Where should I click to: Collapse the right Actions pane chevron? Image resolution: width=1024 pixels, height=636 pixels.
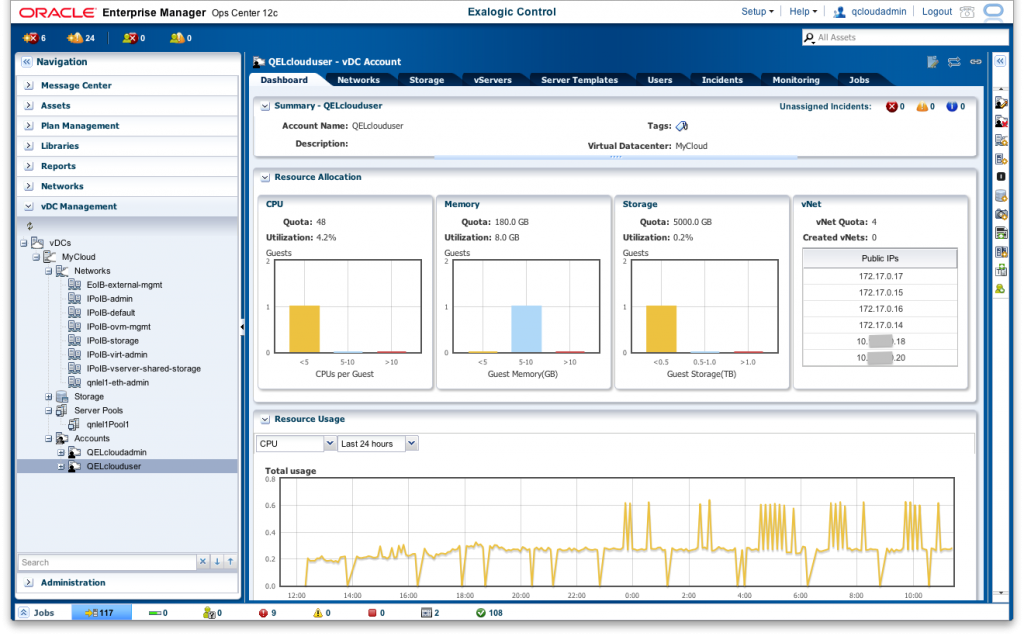[1000, 61]
